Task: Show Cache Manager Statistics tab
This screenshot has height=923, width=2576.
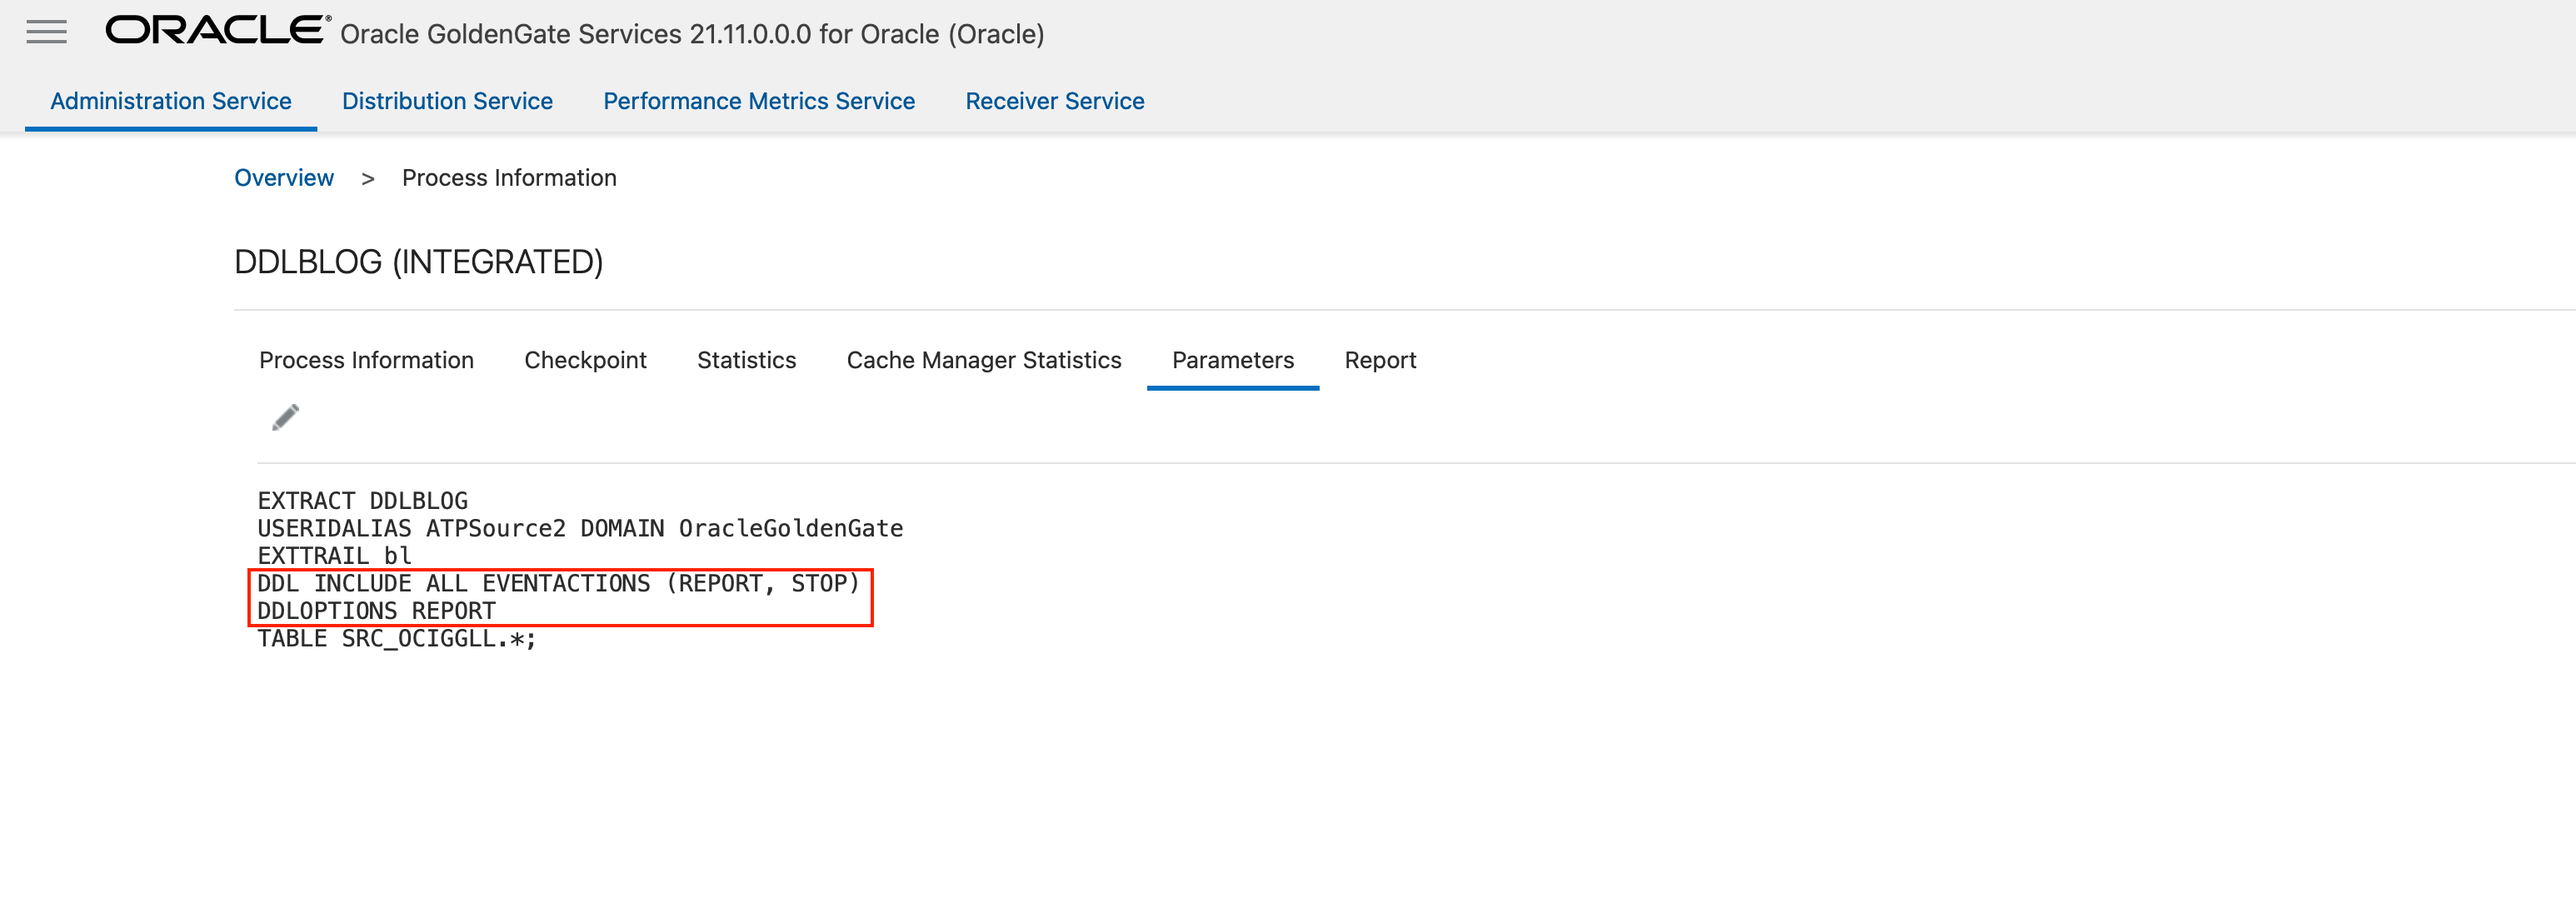Action: pos(983,360)
